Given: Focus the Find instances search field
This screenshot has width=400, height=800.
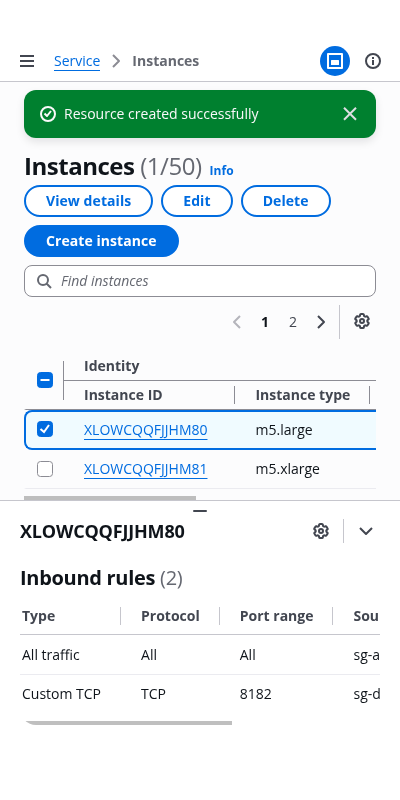Looking at the screenshot, I should point(200,281).
